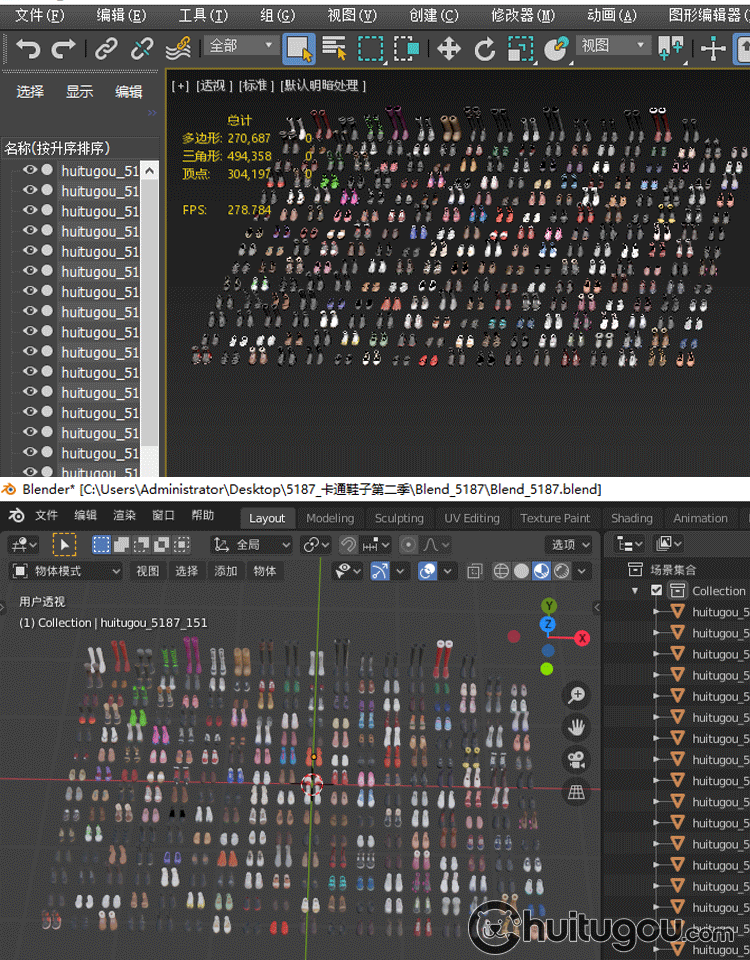Viewport: 750px width, 960px height.
Task: Open Blender's 渲染 menu
Action: pyautogui.click(x=124, y=516)
